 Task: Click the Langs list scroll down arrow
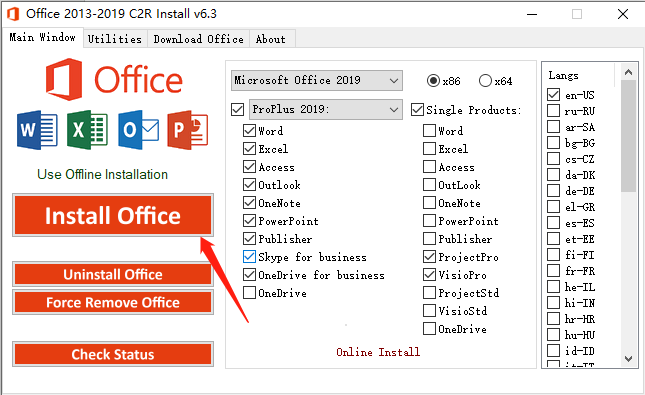[x=629, y=359]
